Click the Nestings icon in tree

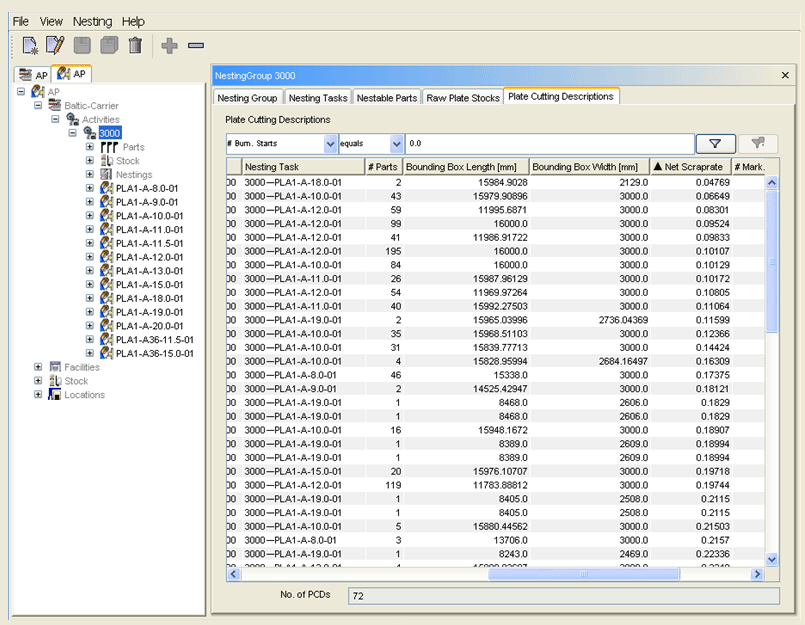106,175
